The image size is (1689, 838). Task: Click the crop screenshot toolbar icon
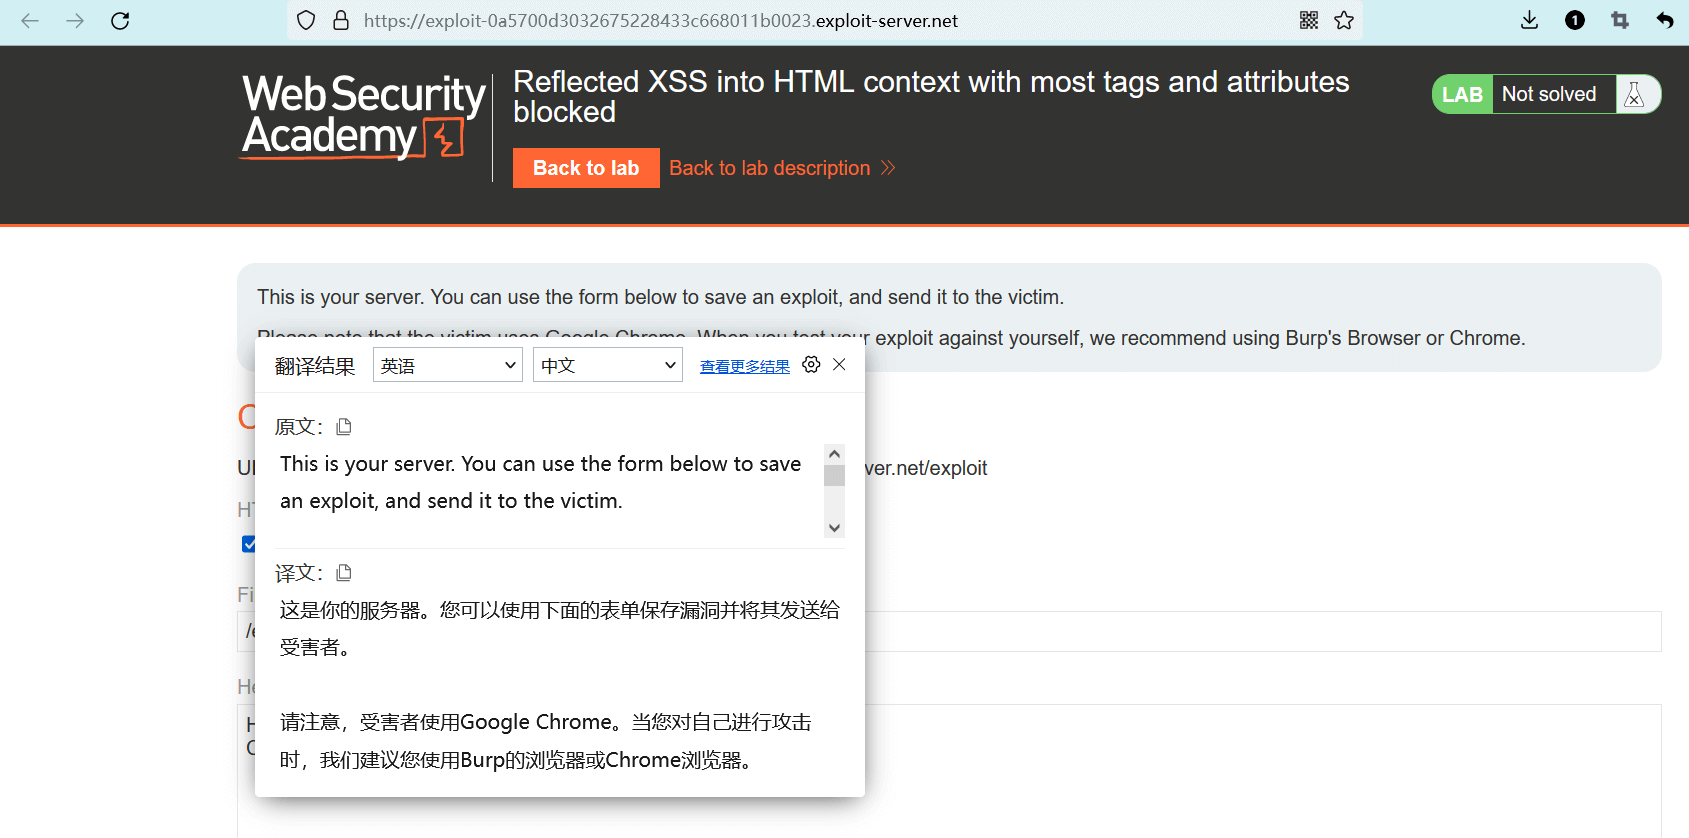click(x=1620, y=20)
